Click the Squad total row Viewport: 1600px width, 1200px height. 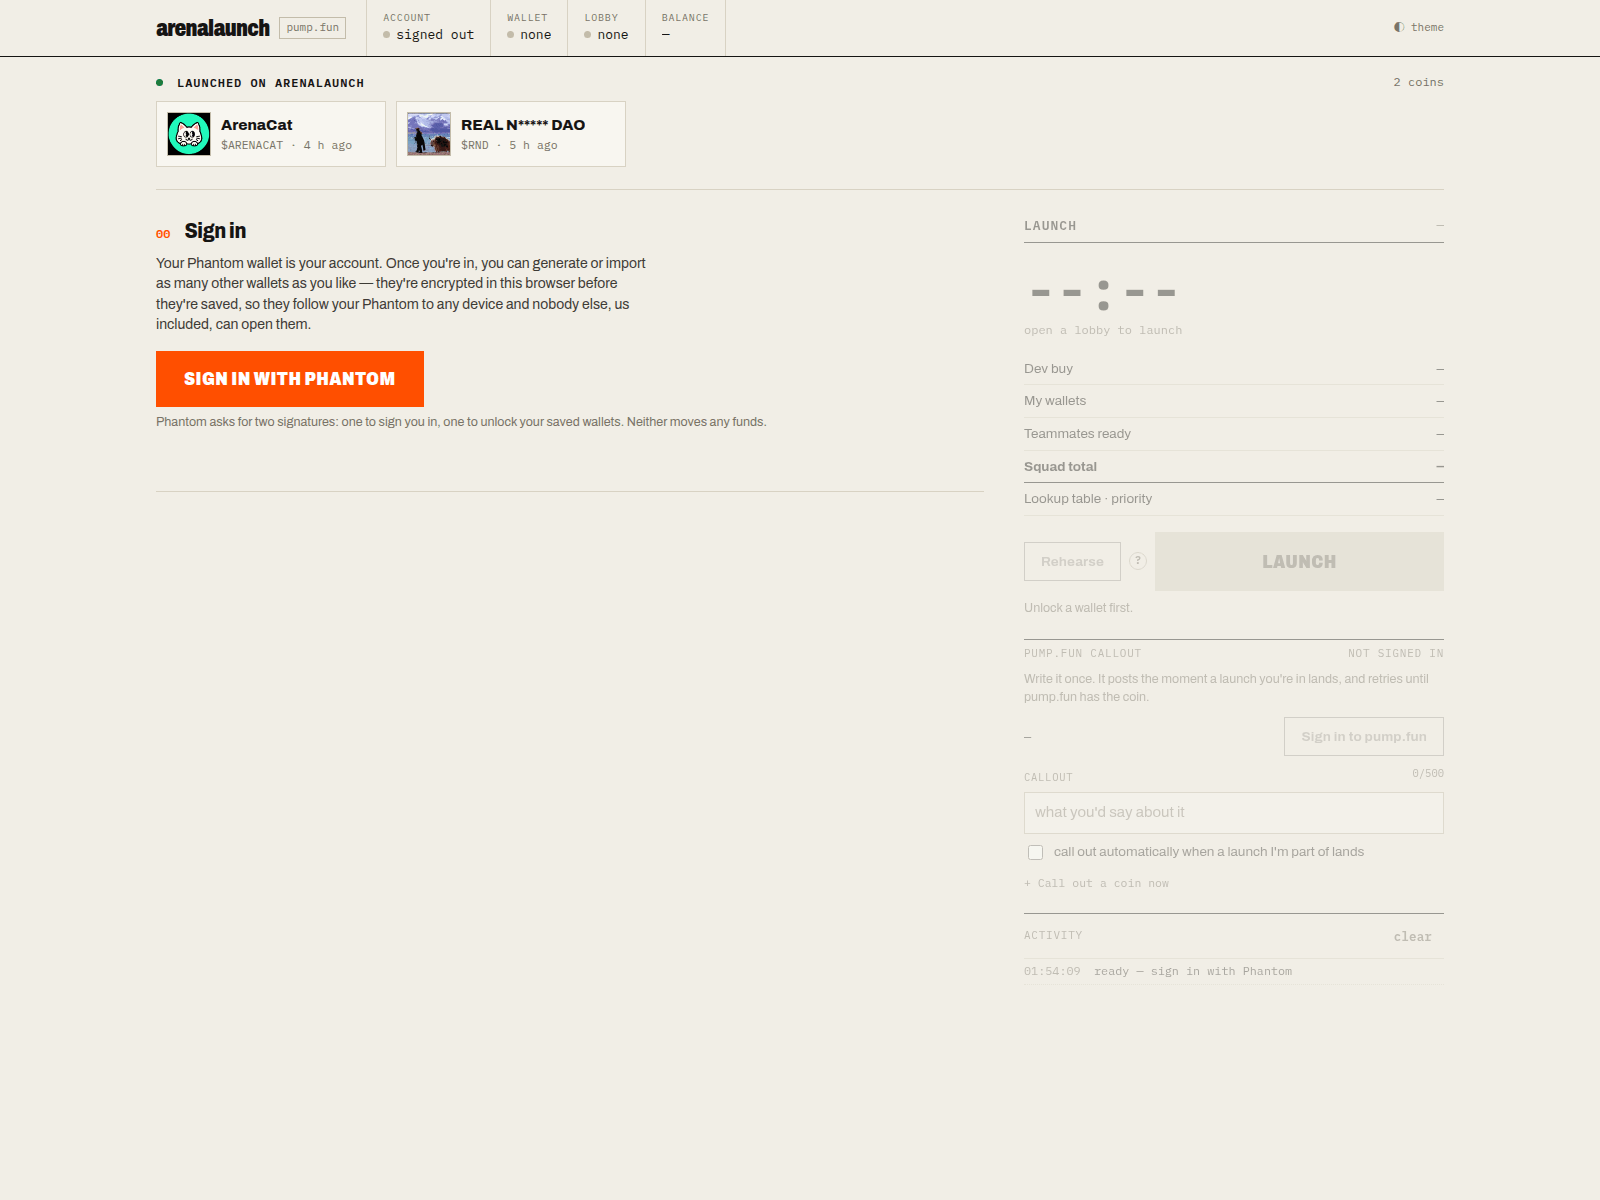click(1234, 467)
